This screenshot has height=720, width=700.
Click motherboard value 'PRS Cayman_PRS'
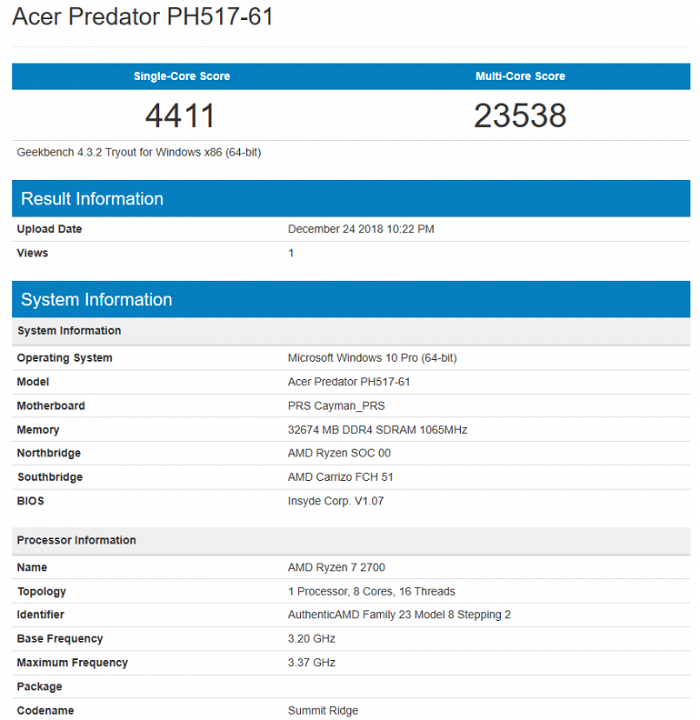point(336,406)
